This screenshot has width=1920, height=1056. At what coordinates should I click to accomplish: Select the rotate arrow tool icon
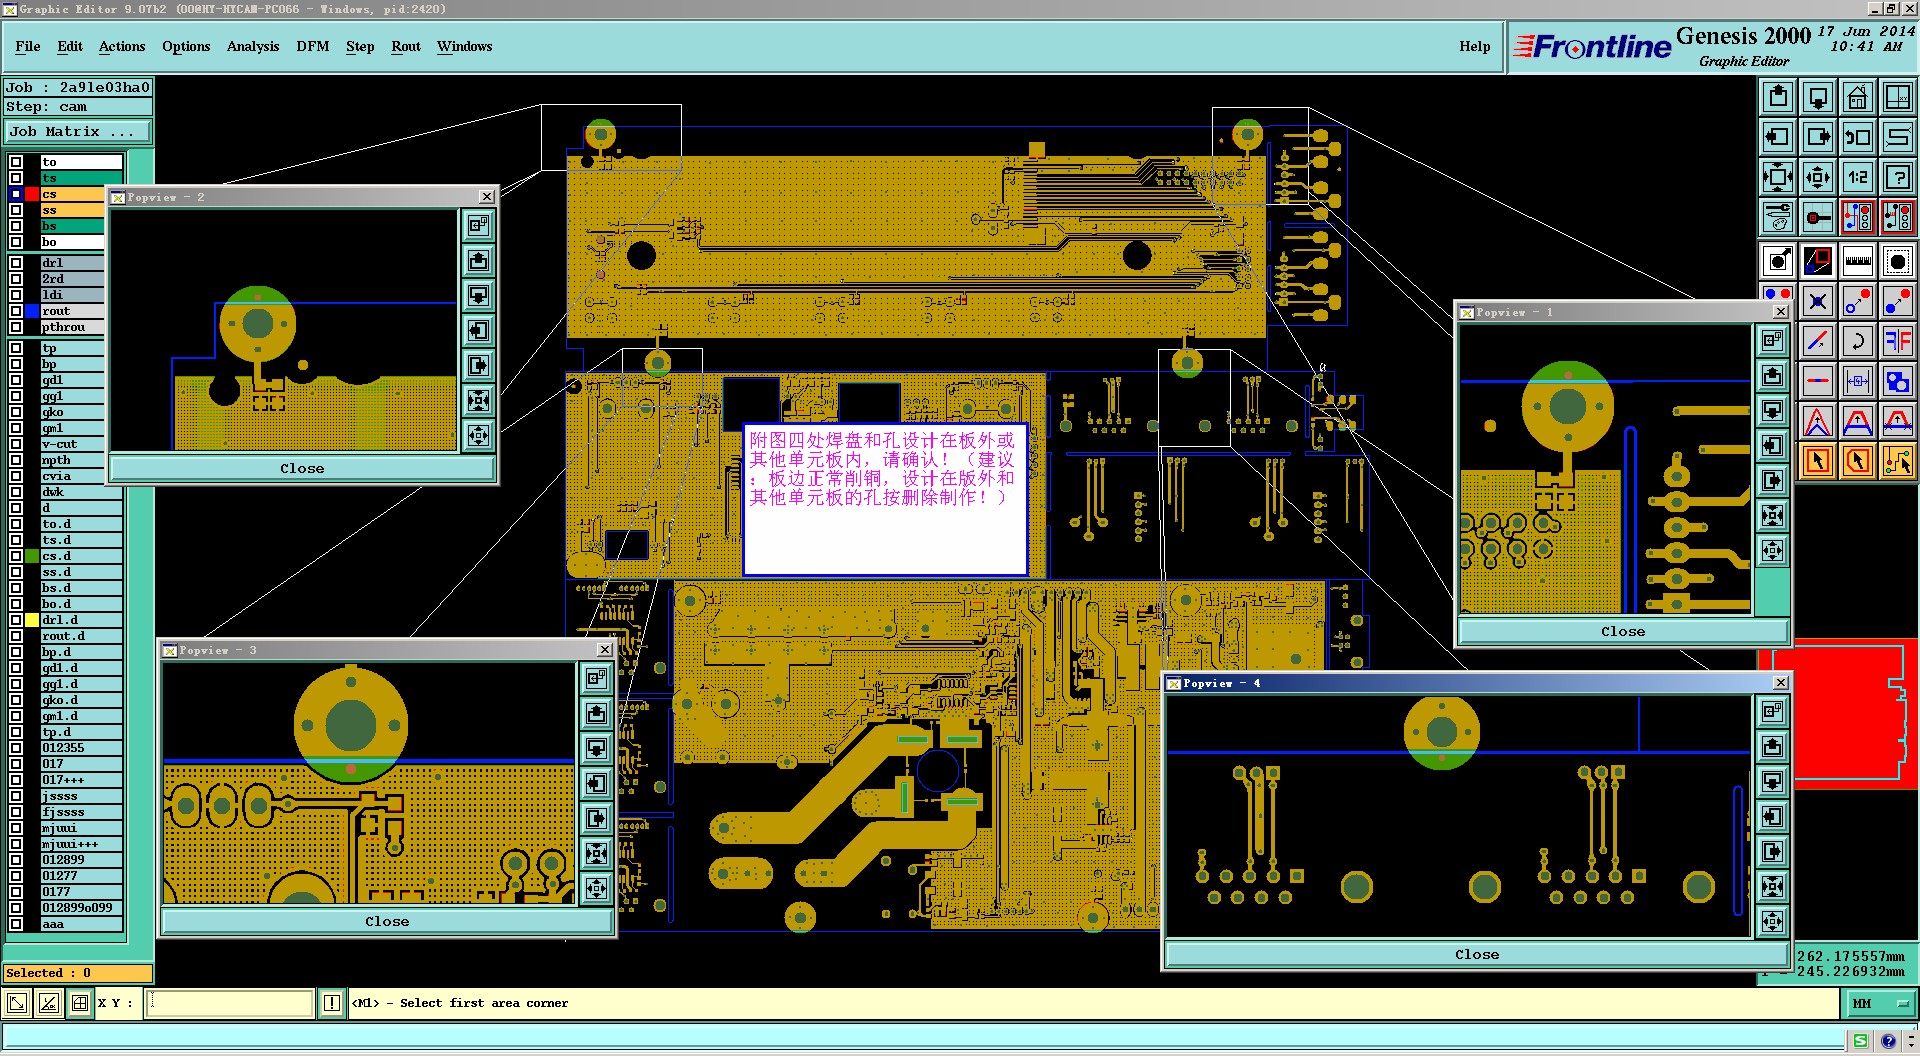(1858, 341)
